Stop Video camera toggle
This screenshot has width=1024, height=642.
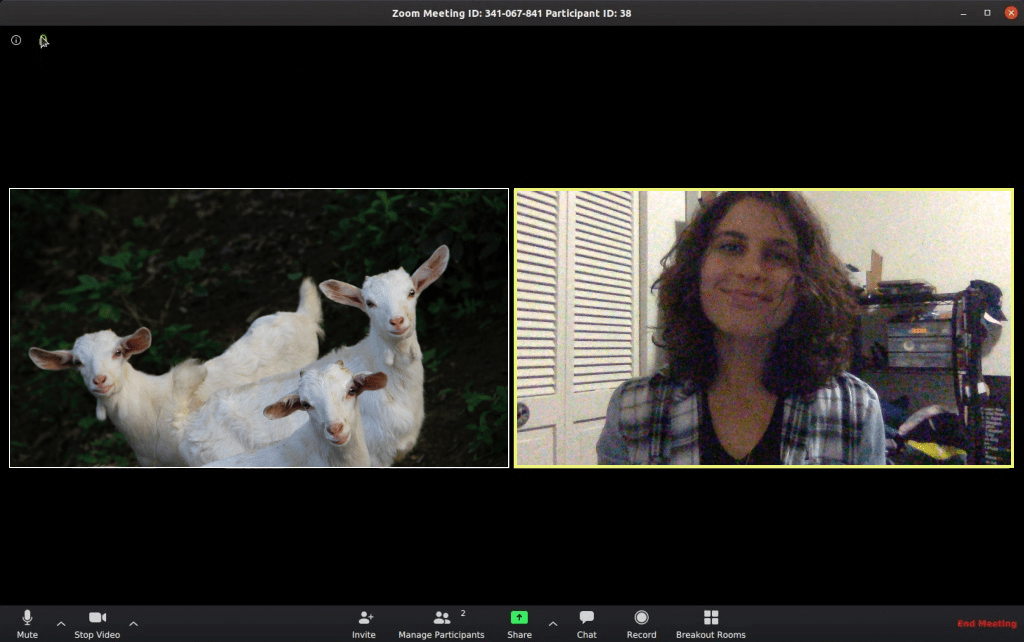pos(97,622)
